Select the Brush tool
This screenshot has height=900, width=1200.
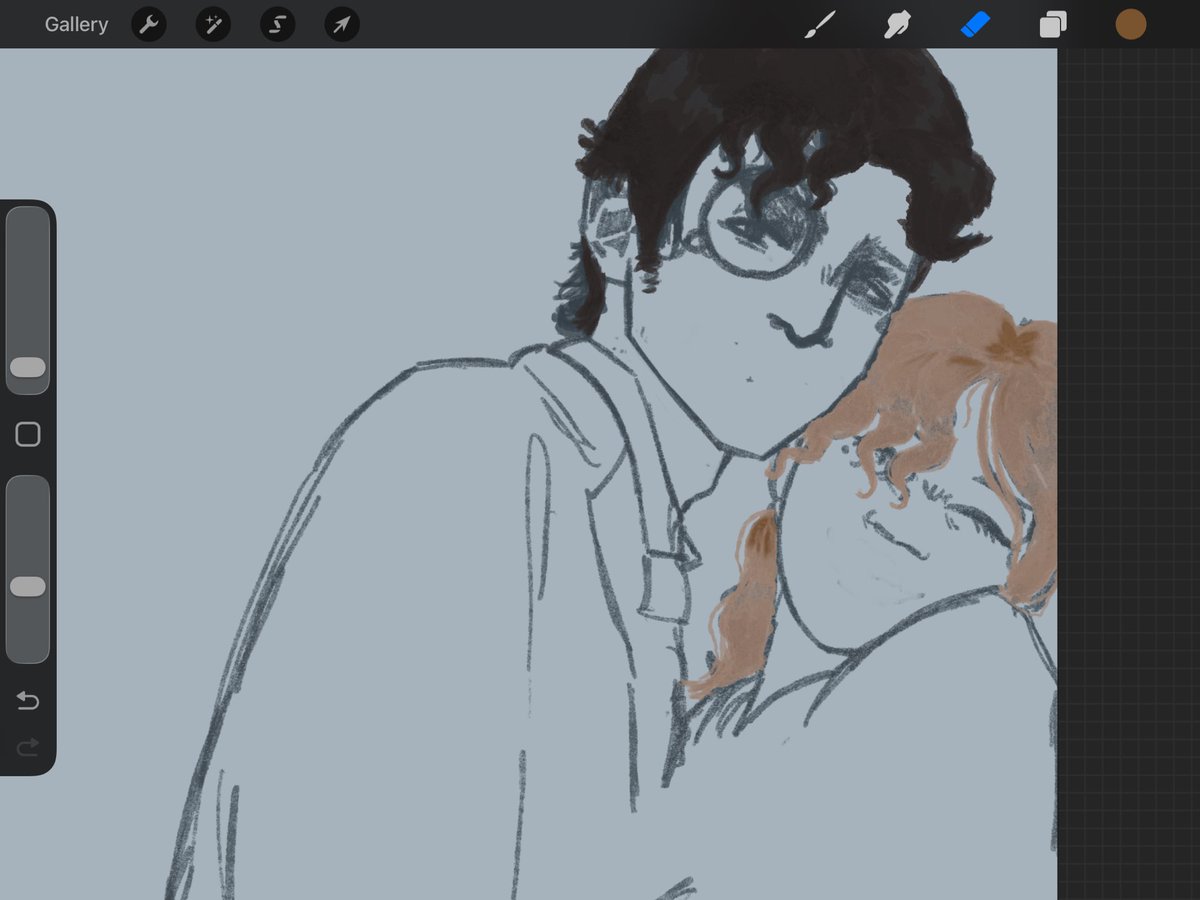820,25
